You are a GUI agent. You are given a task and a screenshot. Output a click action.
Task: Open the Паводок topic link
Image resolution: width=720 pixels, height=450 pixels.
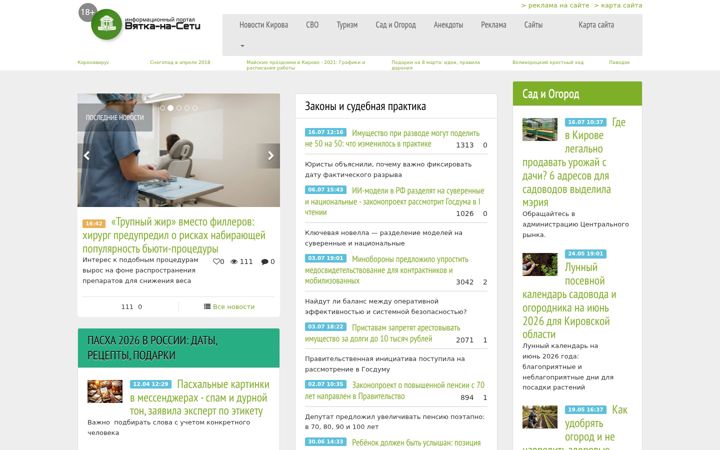coord(619,62)
